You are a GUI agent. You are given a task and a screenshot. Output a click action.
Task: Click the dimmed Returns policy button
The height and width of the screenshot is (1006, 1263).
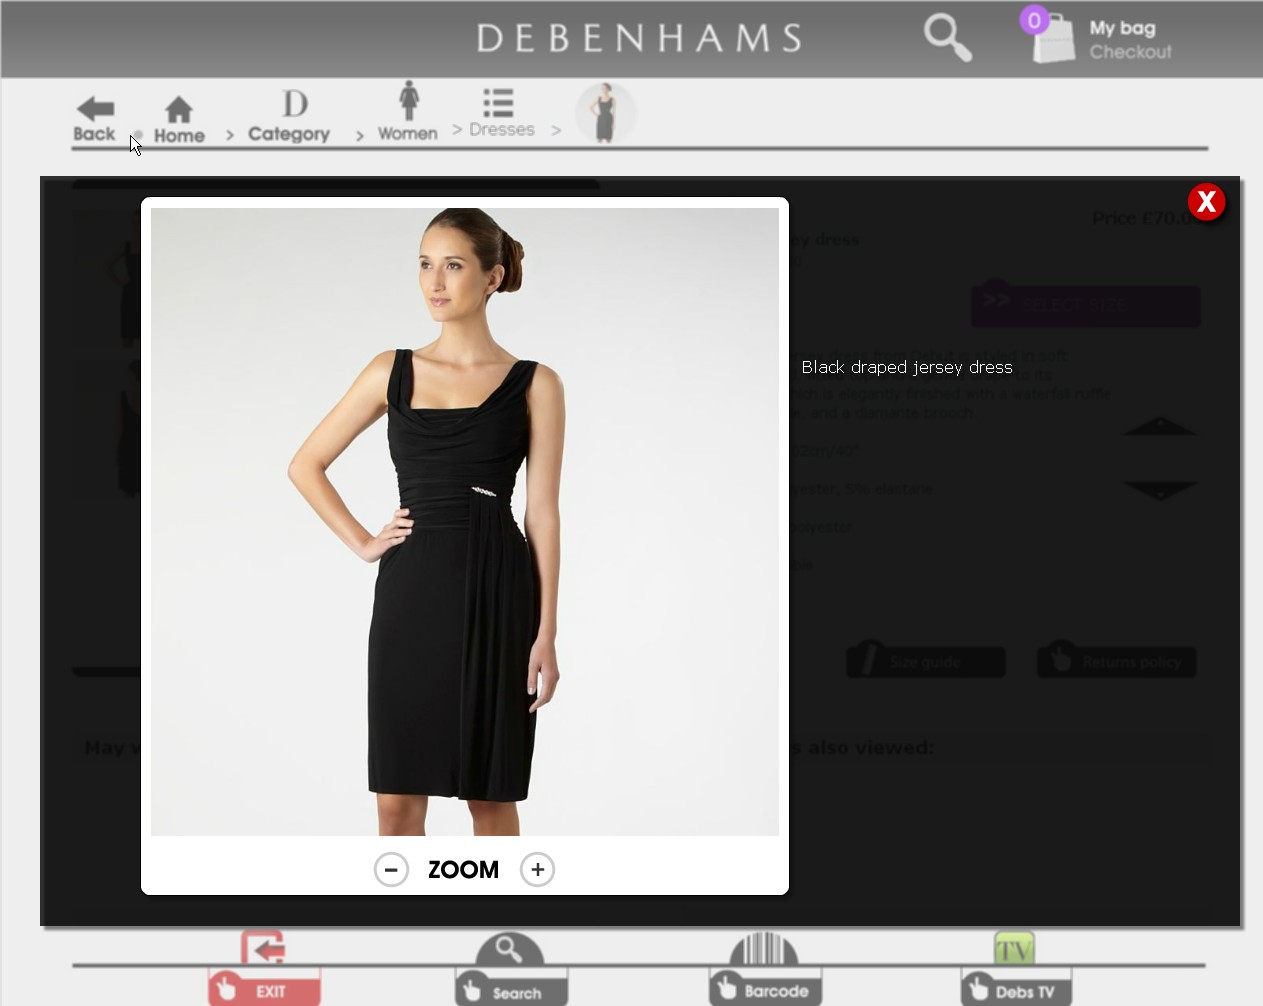[1117, 661]
